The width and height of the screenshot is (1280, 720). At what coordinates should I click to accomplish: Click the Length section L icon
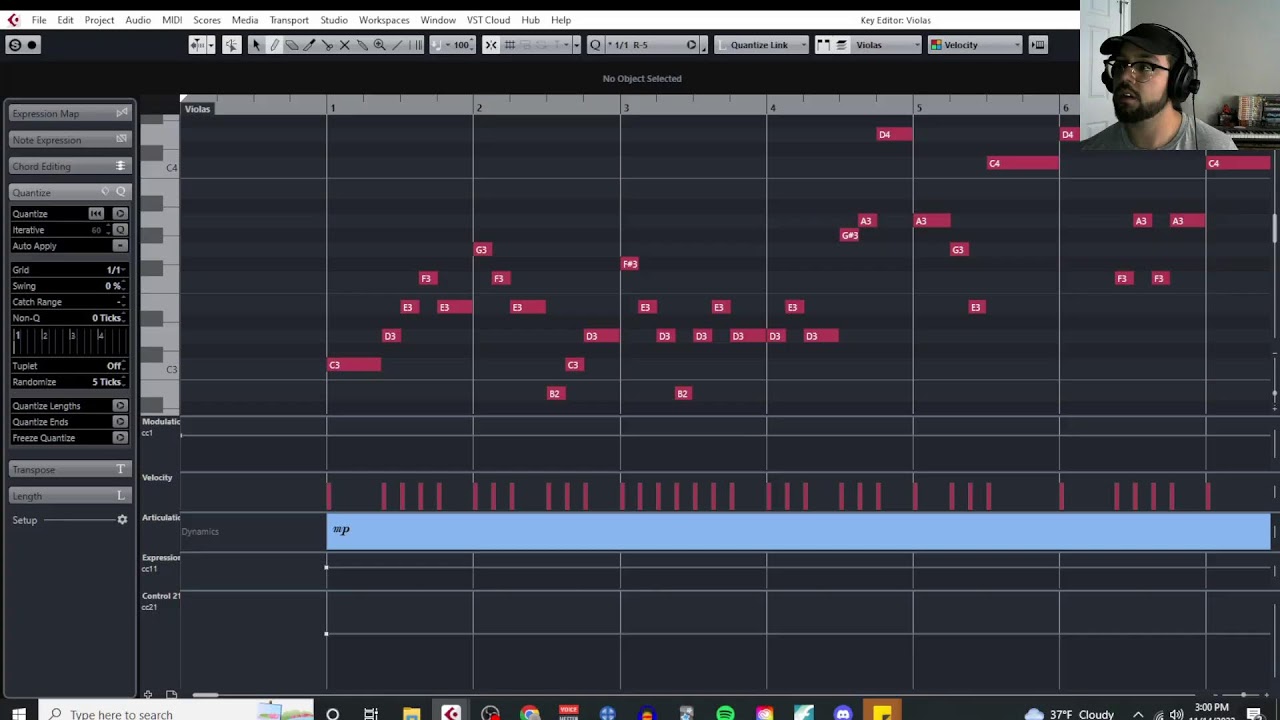pos(121,496)
